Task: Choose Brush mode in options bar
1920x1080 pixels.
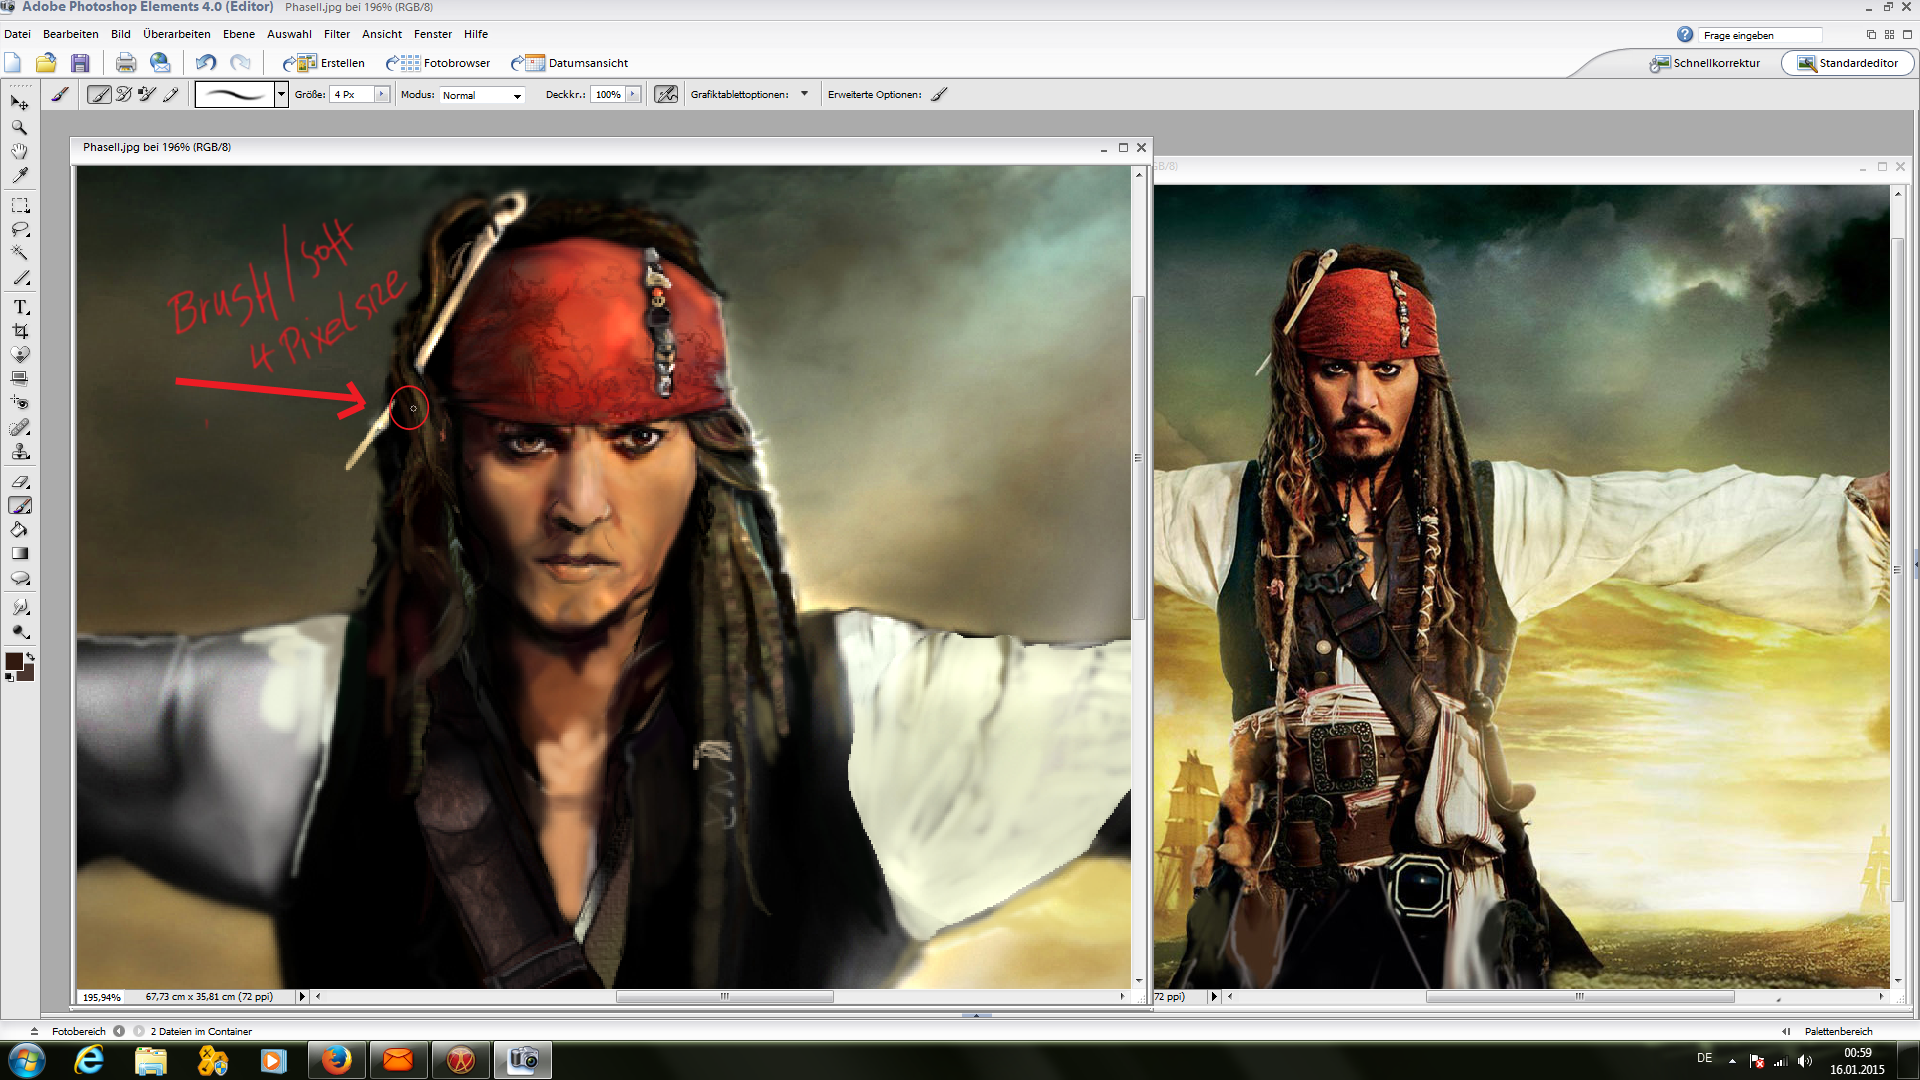Action: (x=99, y=94)
